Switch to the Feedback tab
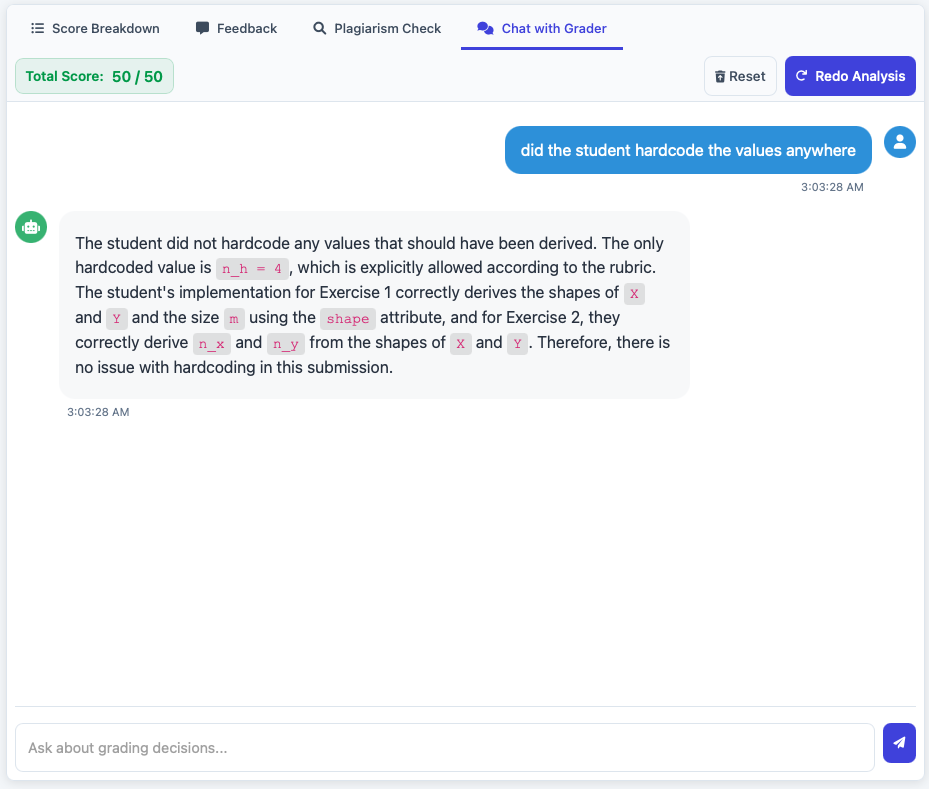Screen dimensions: 929x789 pos(236,28)
